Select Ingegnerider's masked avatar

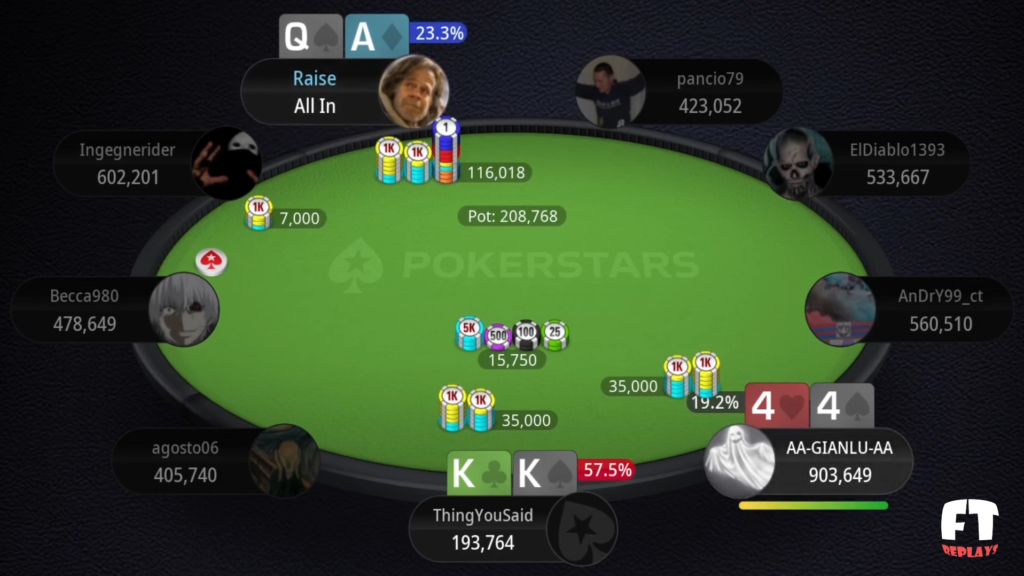pyautogui.click(x=226, y=163)
